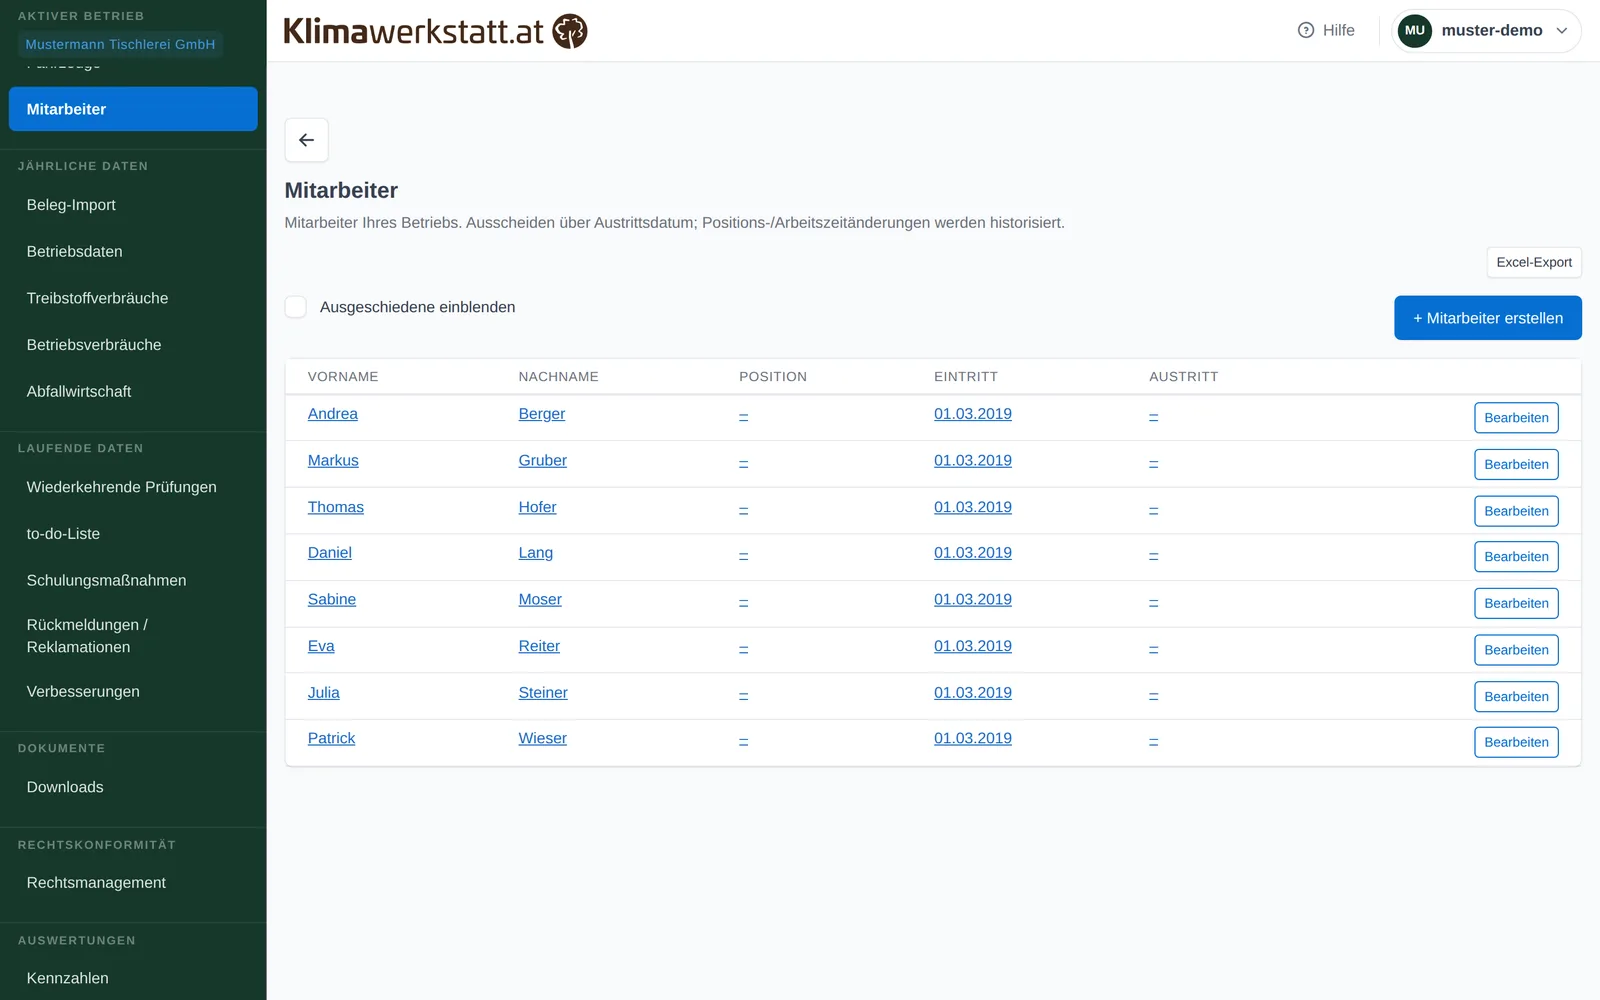Click + Mitarbeiter erstellen button
The height and width of the screenshot is (1000, 1600).
[1487, 318]
